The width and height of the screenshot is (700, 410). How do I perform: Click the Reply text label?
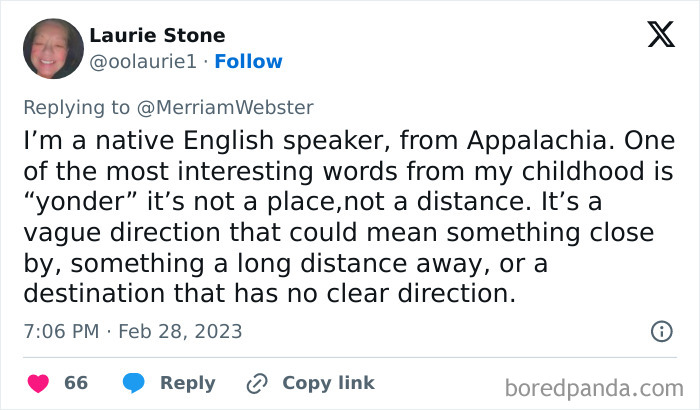click(x=188, y=383)
